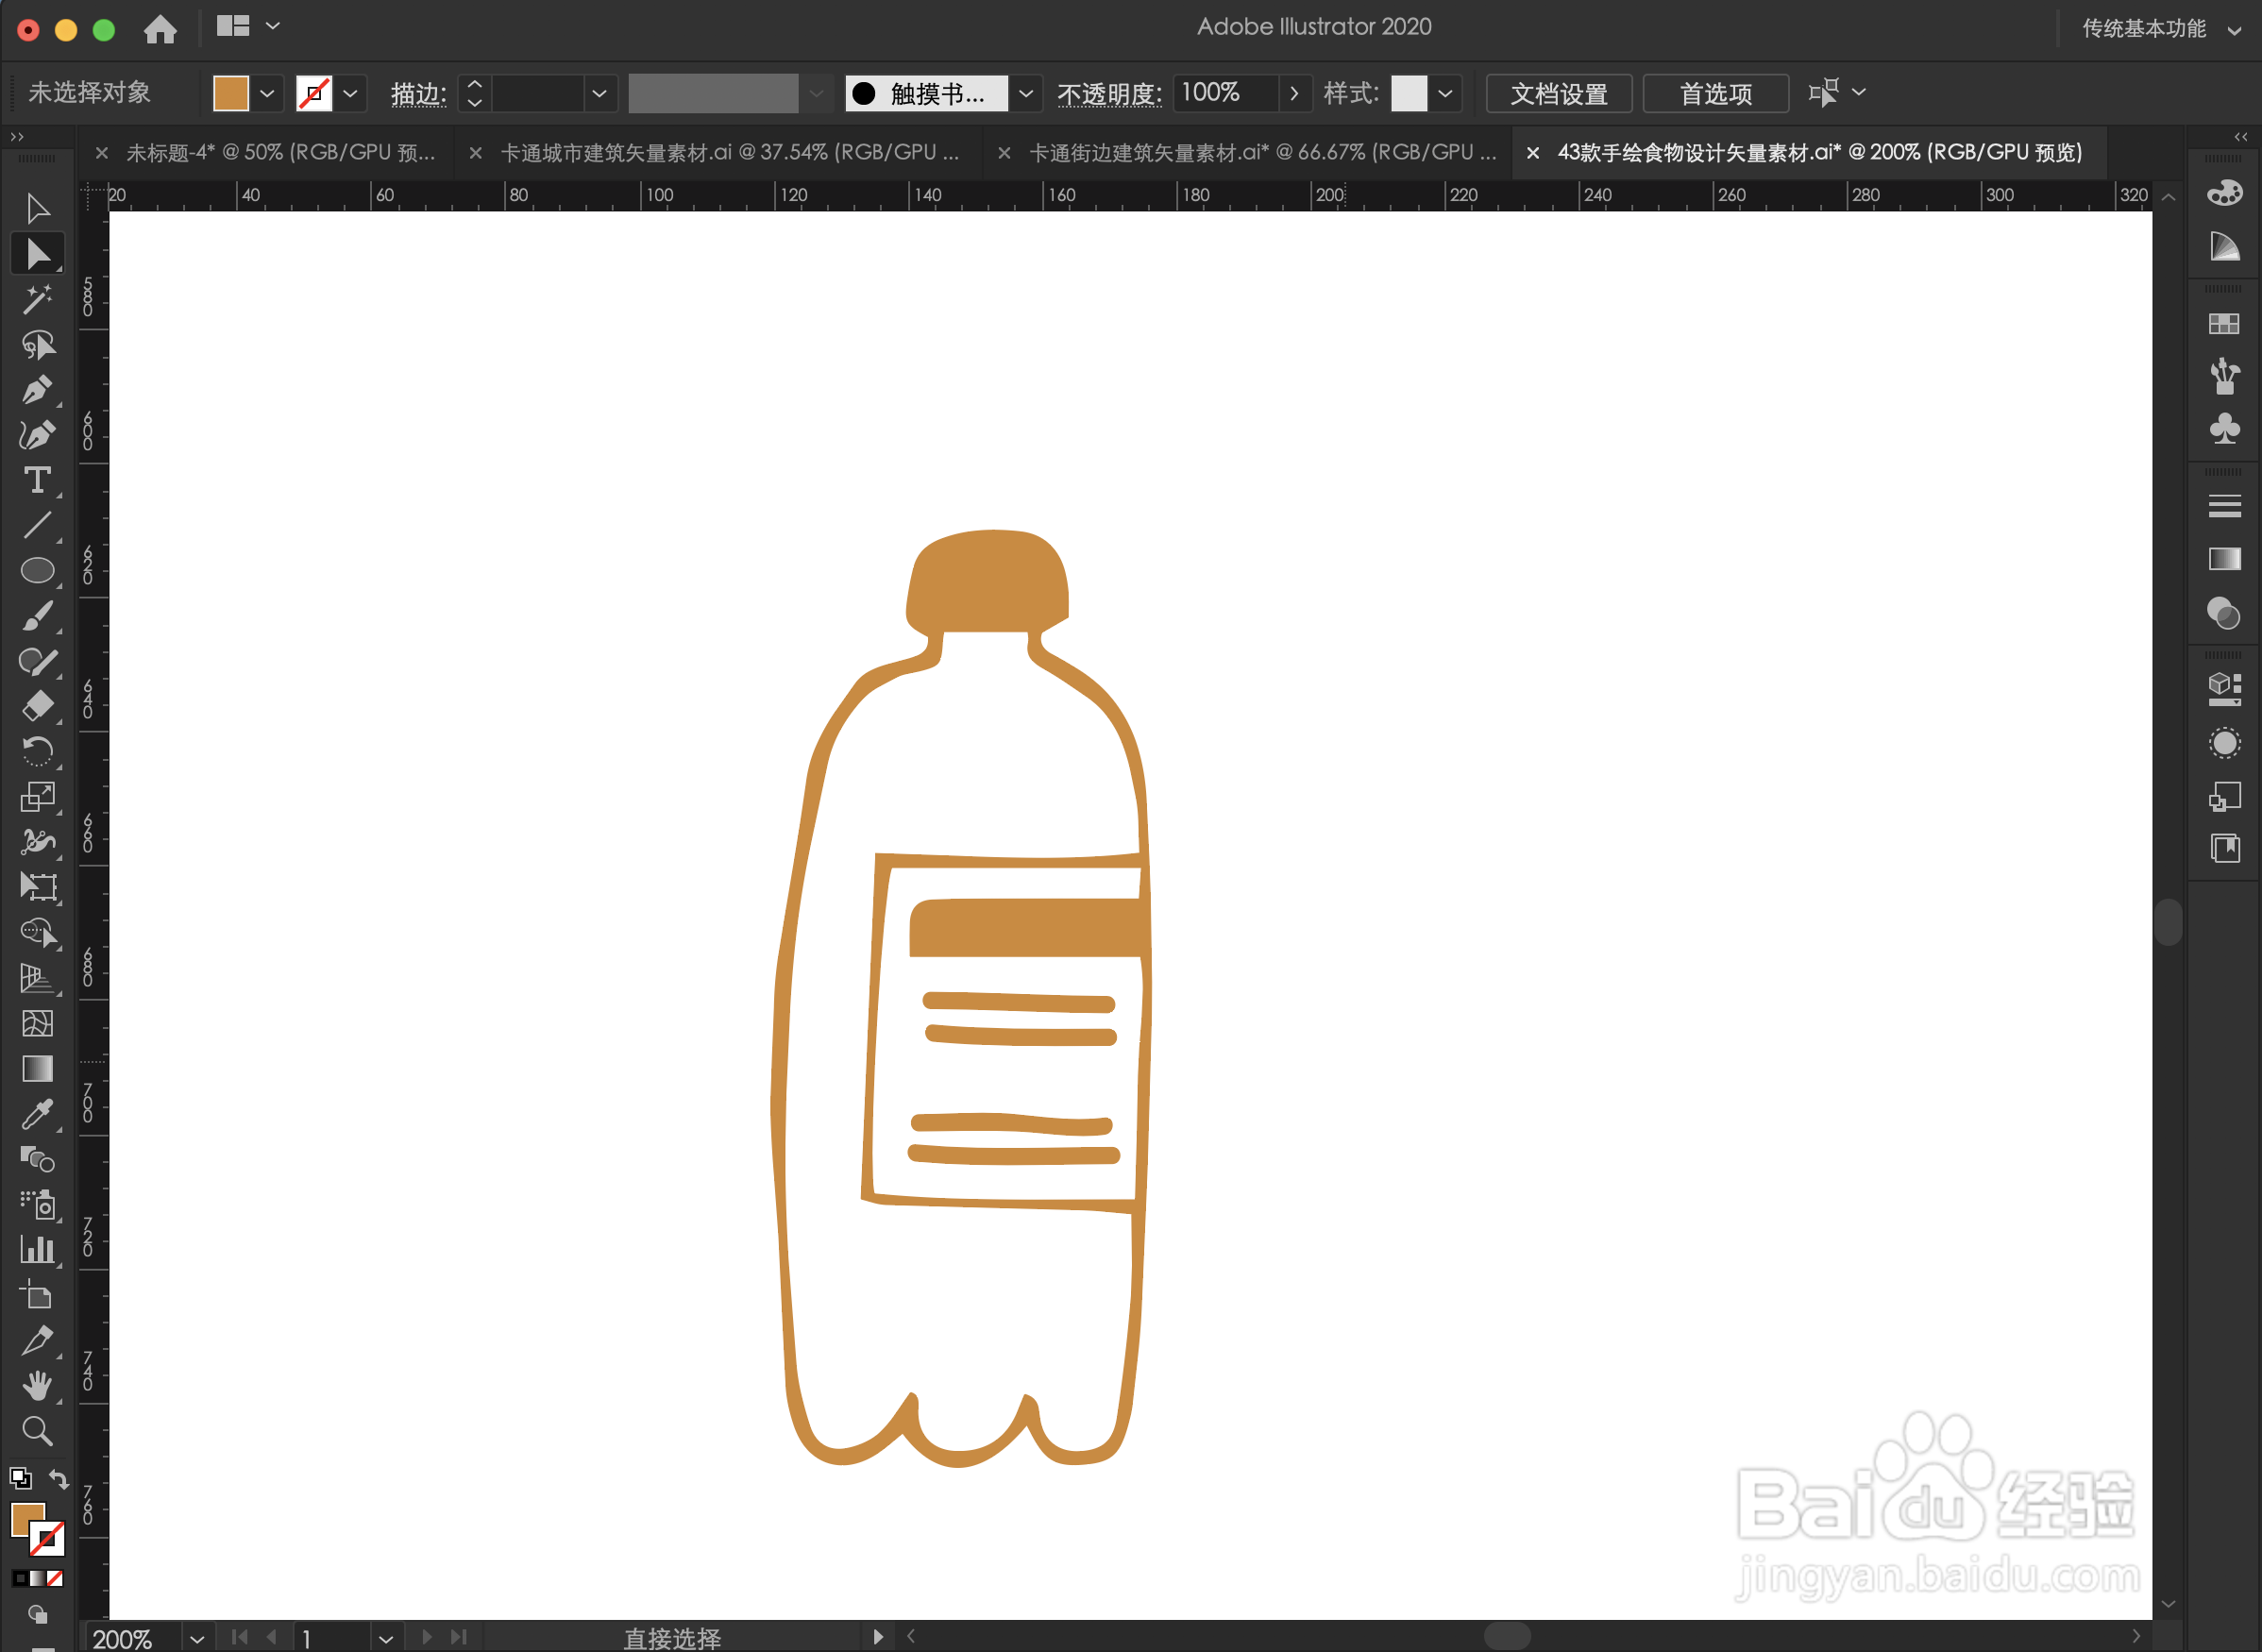Select the Eyedropper tool
The image size is (2262, 1652).
(37, 1114)
